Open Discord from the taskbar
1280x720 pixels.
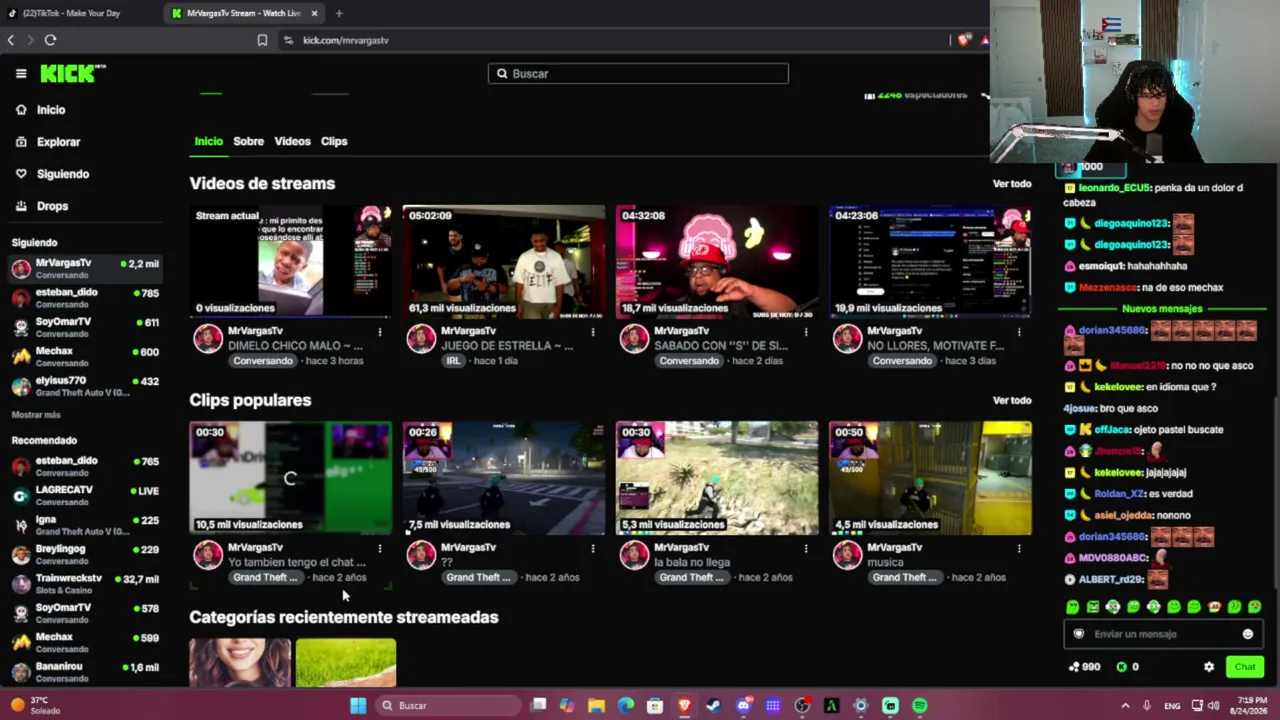pos(743,706)
